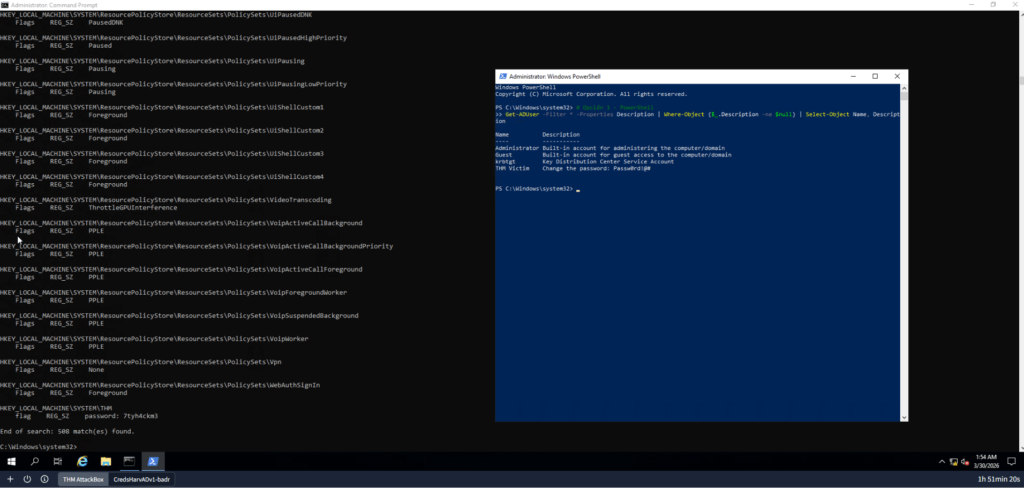Click Select-Object in the PowerShell command
The width and height of the screenshot is (1024, 488).
[827, 114]
